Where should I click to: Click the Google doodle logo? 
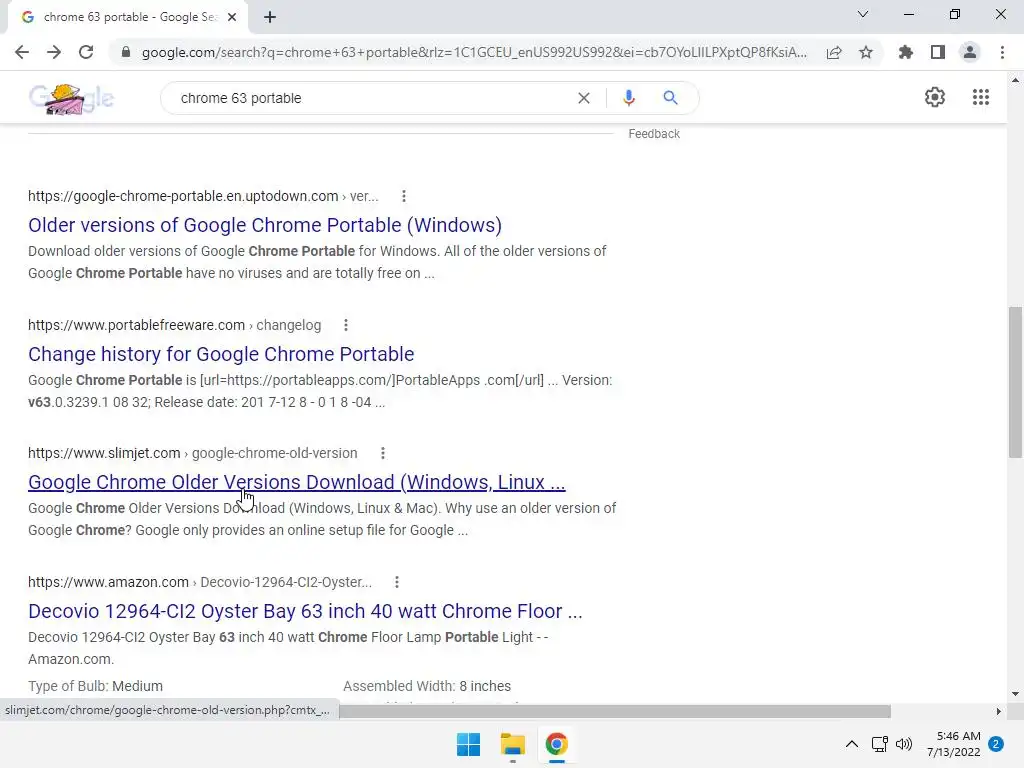pyautogui.click(x=71, y=98)
